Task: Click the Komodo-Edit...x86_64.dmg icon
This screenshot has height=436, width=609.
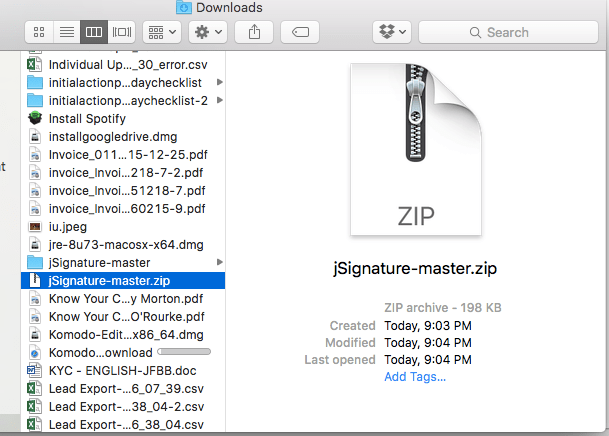Action: tap(35, 335)
